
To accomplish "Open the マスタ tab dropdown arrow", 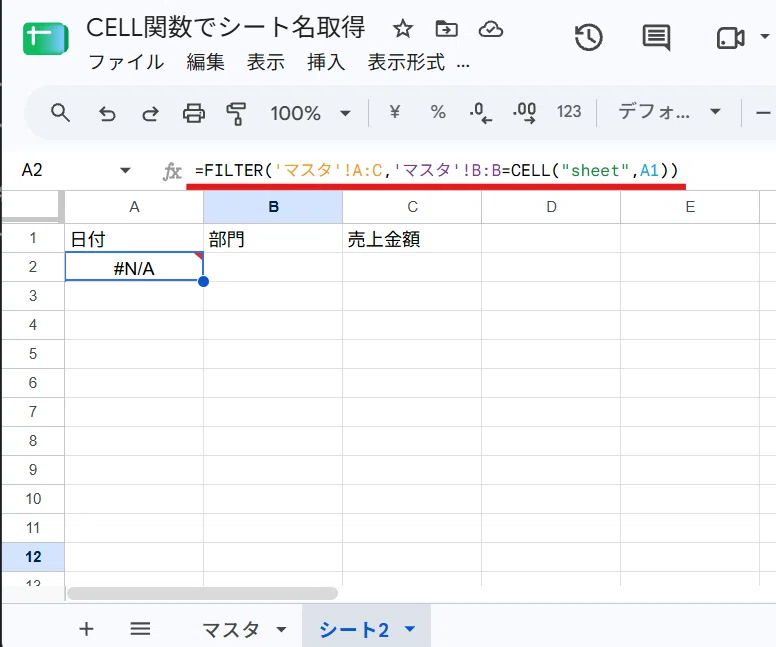I will coord(281,630).
